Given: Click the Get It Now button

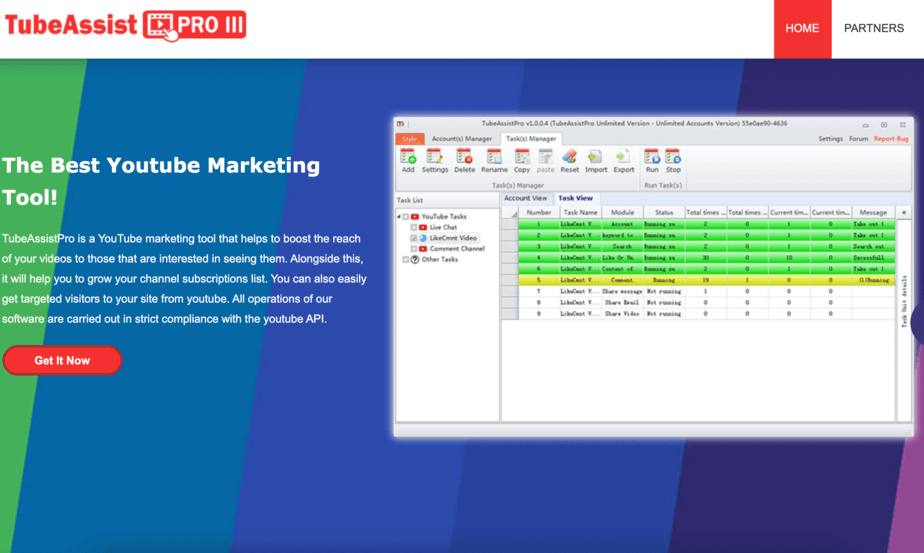Looking at the screenshot, I should pyautogui.click(x=62, y=360).
